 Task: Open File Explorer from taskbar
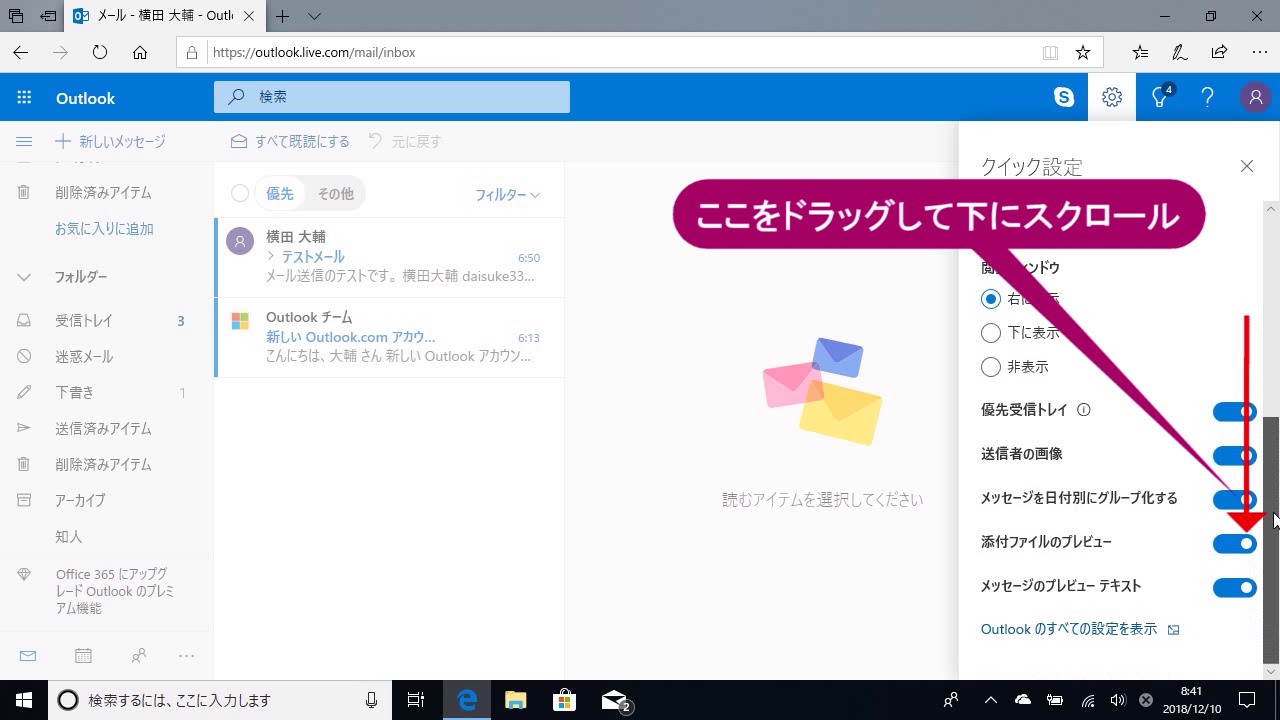[x=515, y=700]
